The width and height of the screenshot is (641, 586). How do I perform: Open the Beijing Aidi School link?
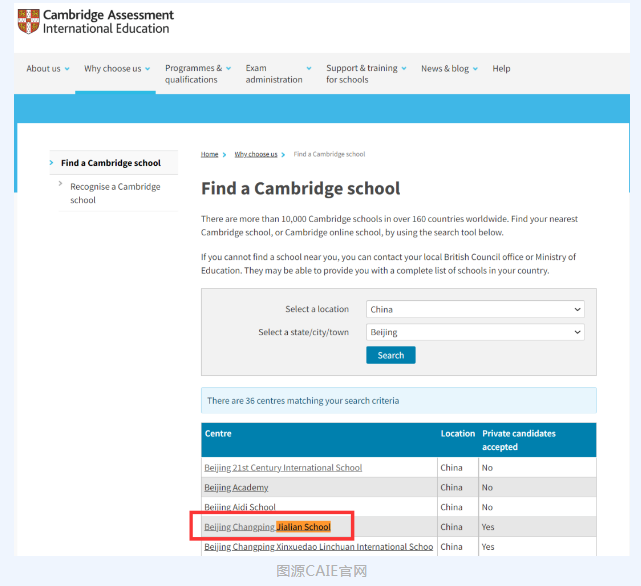coord(240,507)
